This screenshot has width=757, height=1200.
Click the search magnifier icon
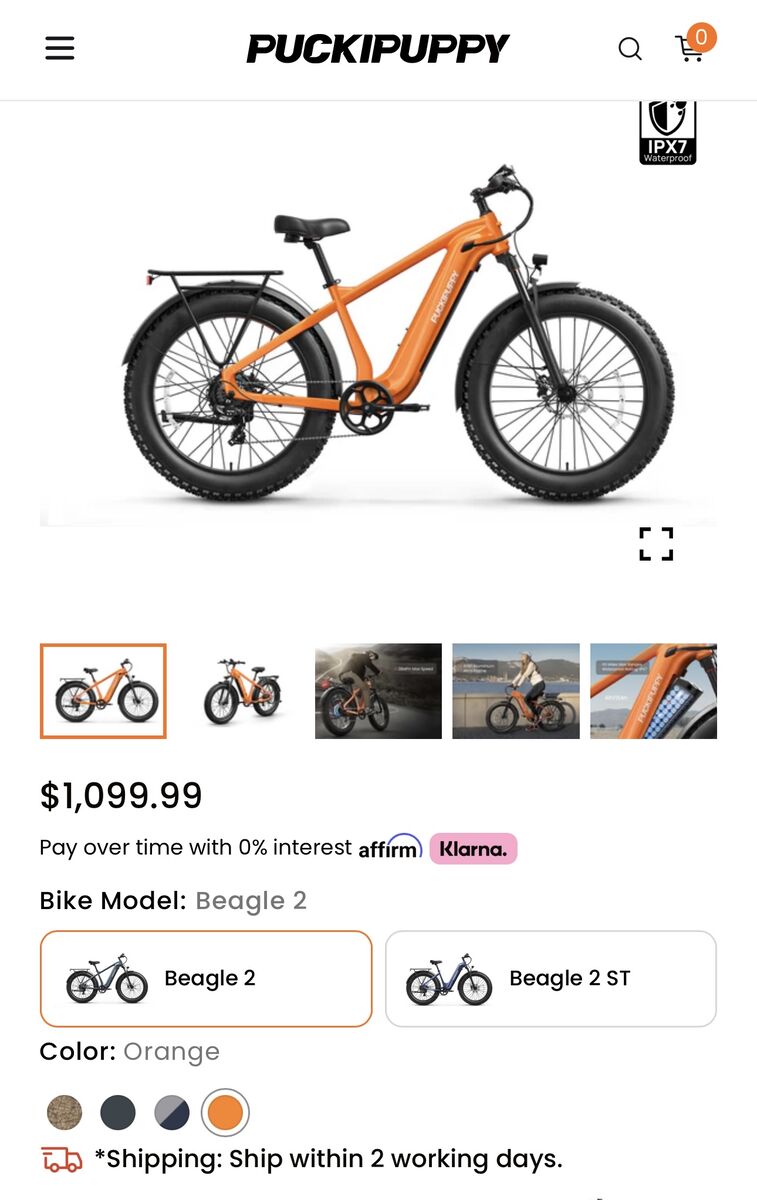630,48
